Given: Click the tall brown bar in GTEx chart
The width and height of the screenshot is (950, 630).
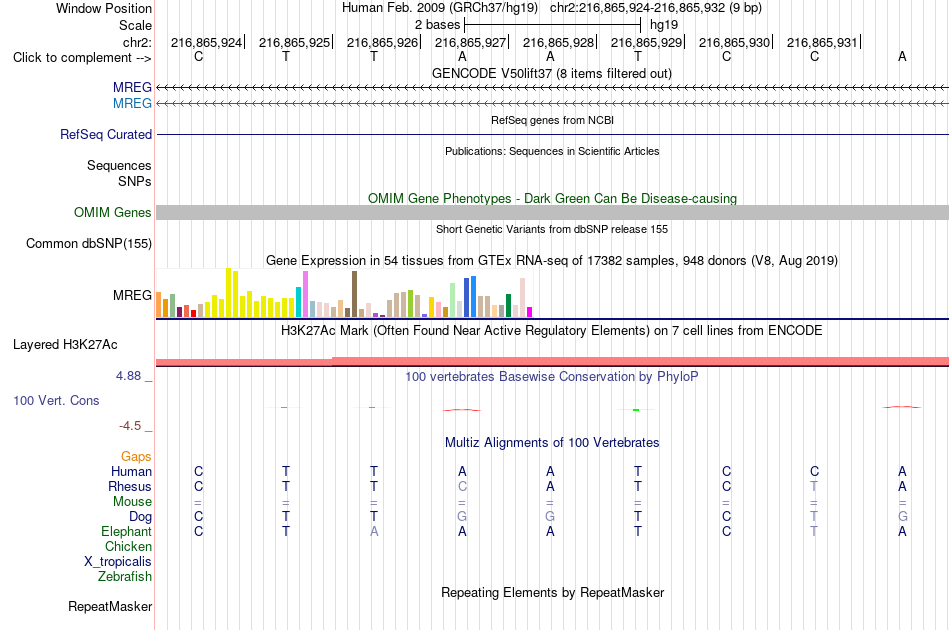Looking at the screenshot, I should tap(354, 294).
